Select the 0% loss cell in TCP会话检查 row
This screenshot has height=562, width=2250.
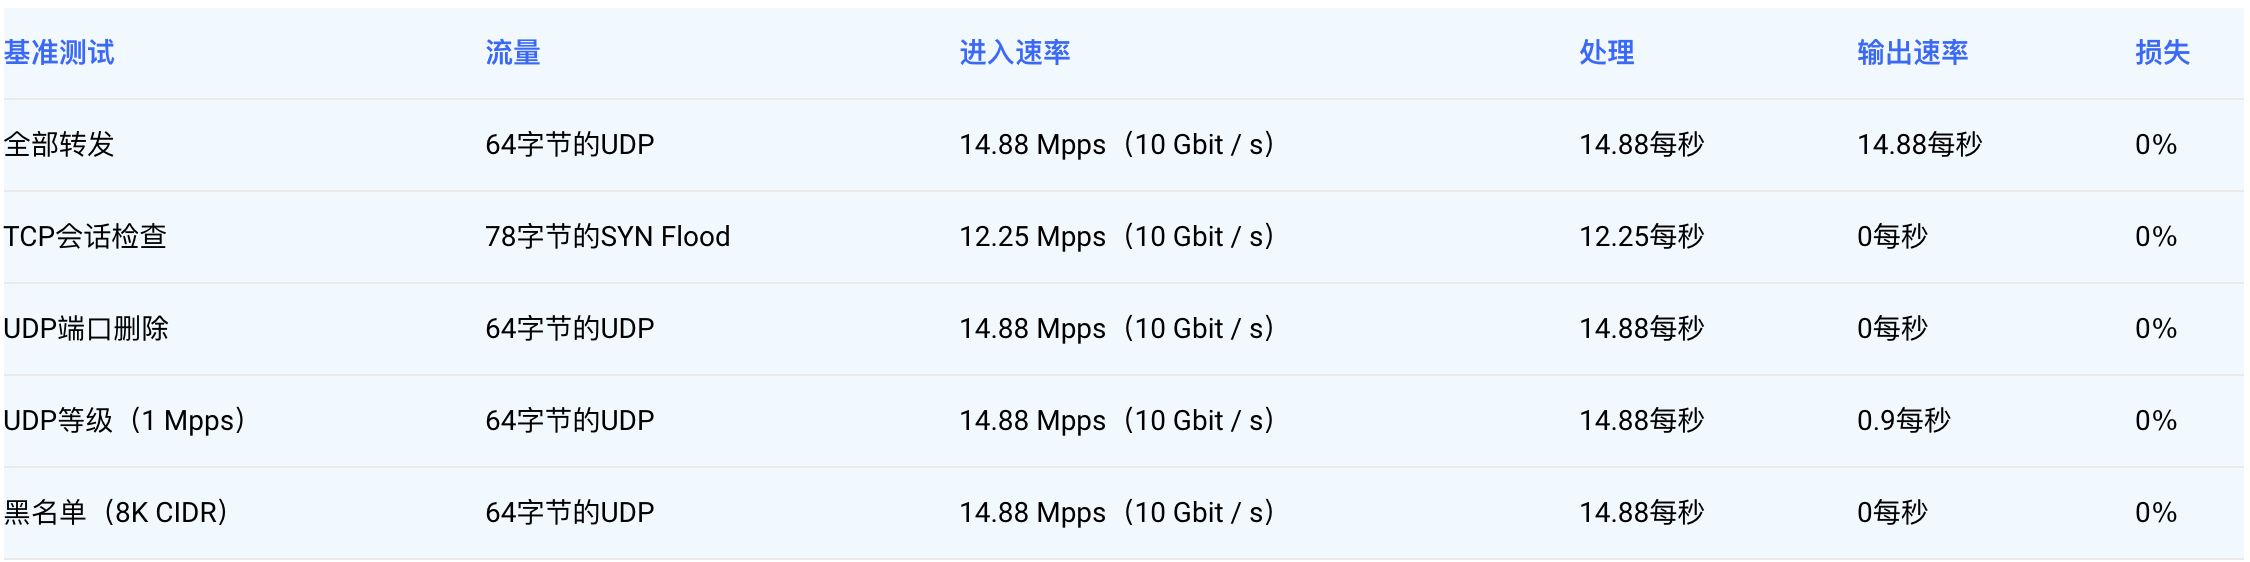click(2155, 236)
